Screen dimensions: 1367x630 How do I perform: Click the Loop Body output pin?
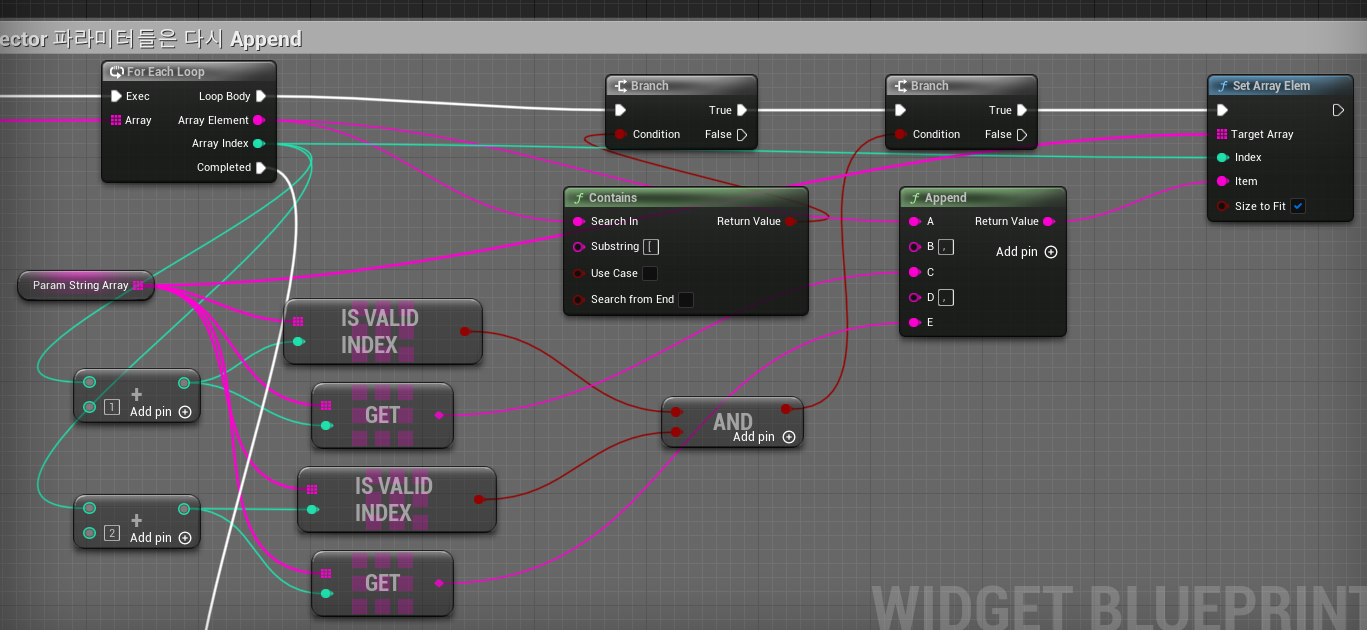pos(260,96)
